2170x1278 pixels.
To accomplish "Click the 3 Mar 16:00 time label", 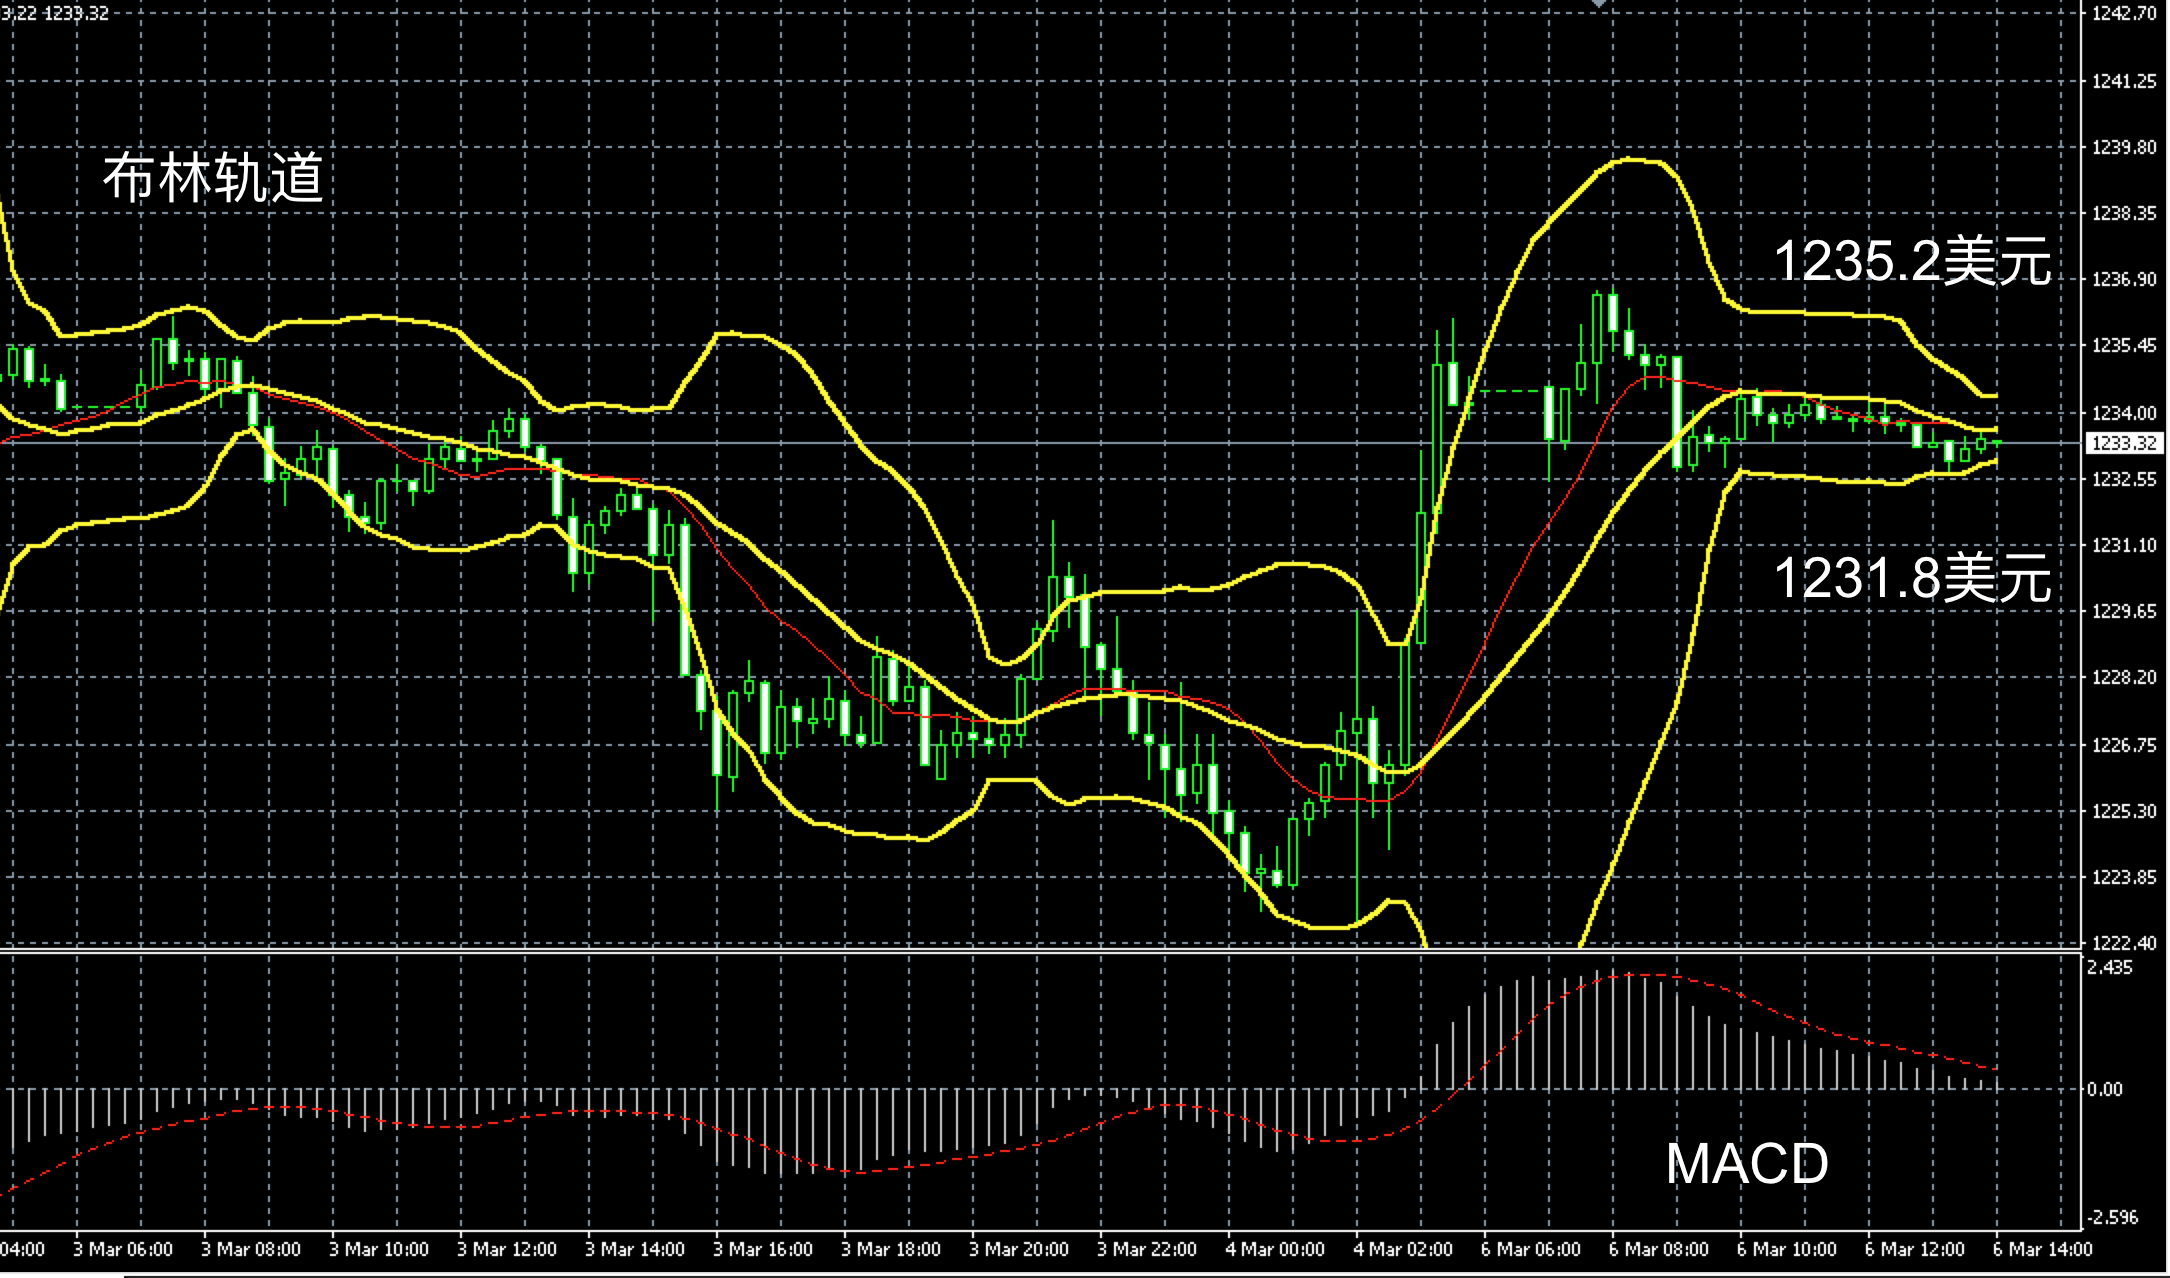I will pos(763,1249).
